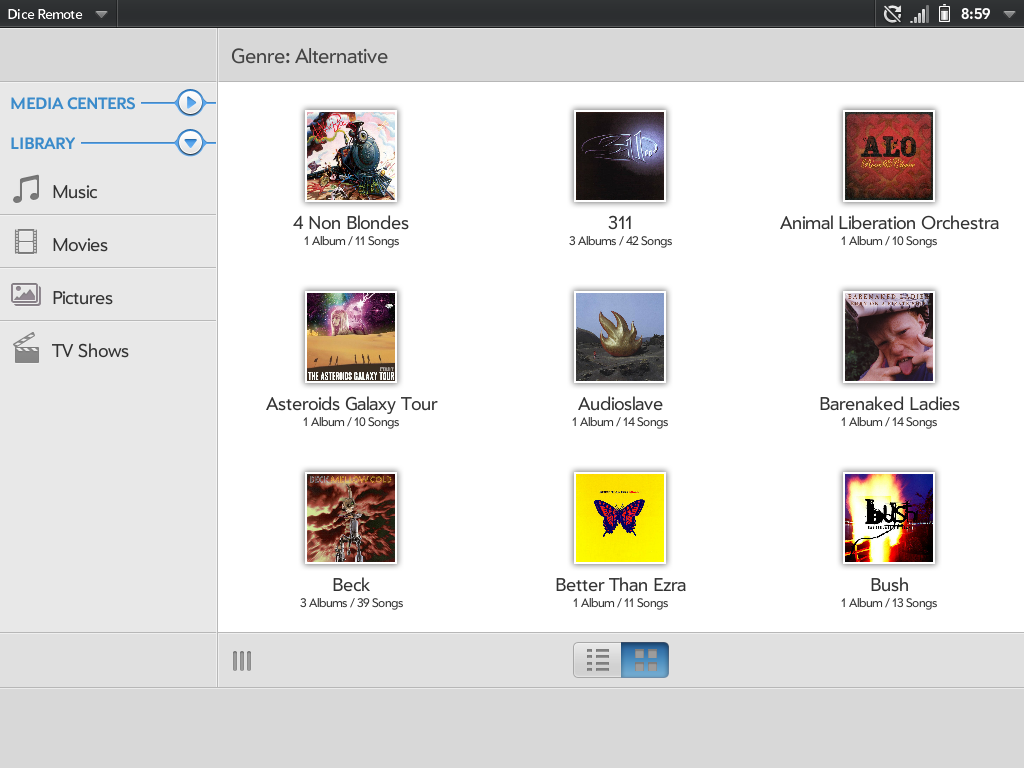Grab the panel drag handle icon
Viewport: 1024px width, 768px height.
[x=242, y=661]
